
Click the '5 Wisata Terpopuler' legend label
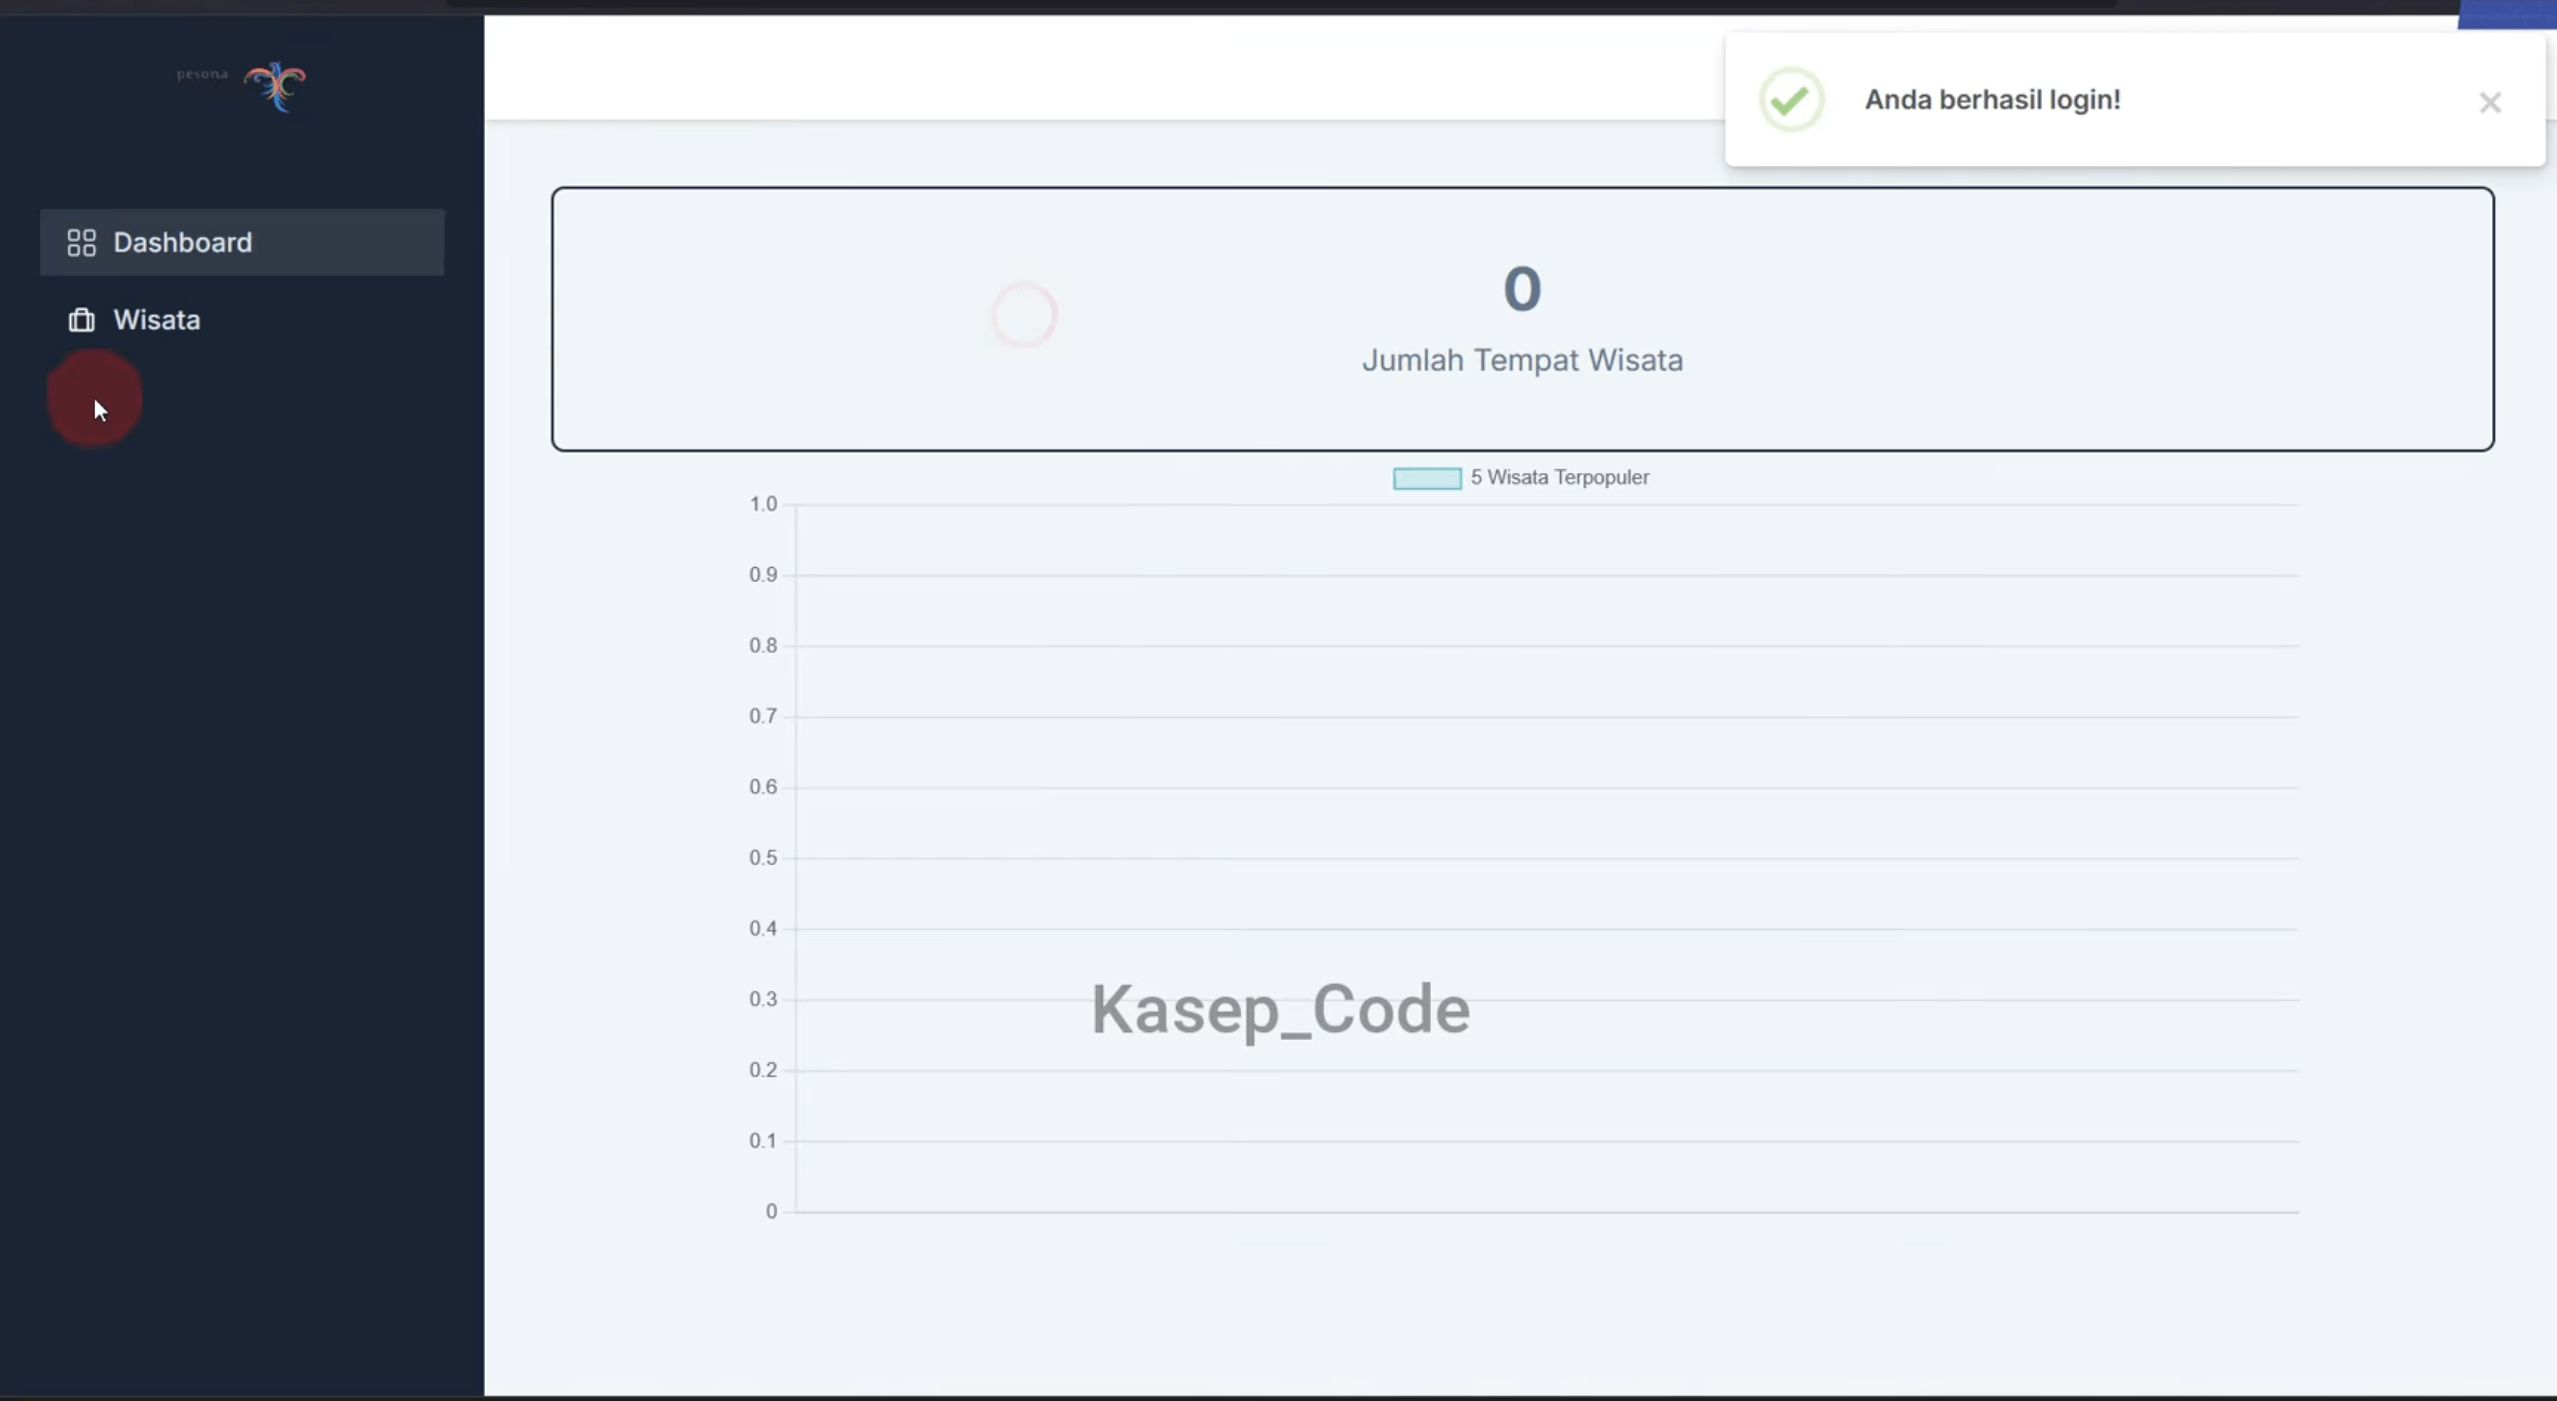pos(1559,477)
